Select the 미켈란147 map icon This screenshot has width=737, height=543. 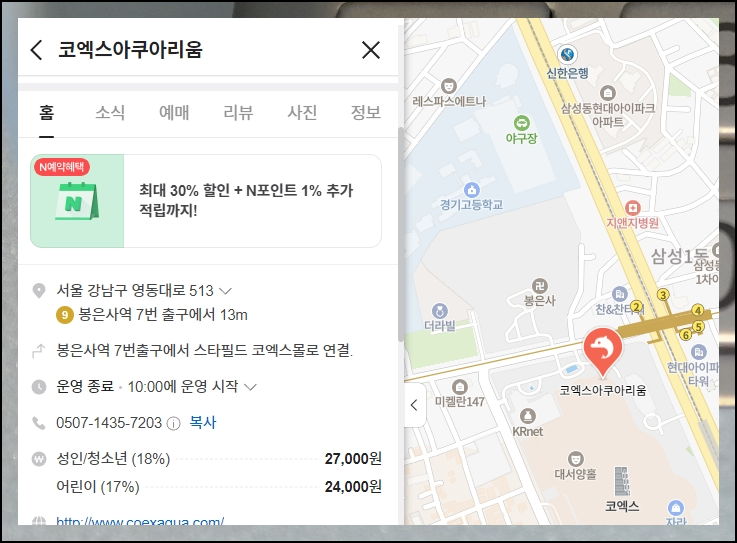[x=459, y=387]
